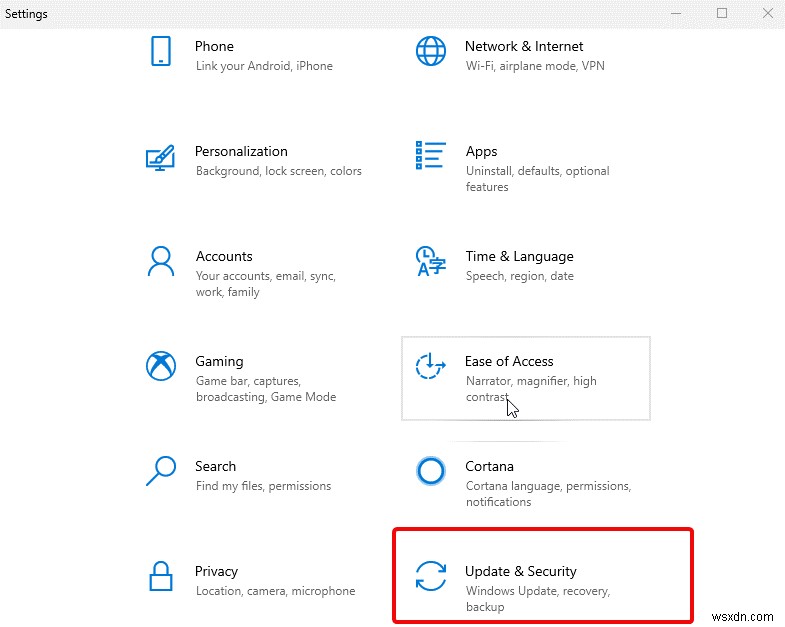Image resolution: width=785 pixels, height=627 pixels.
Task: Click 'Location, camera, microphone' description
Action: [x=275, y=591]
